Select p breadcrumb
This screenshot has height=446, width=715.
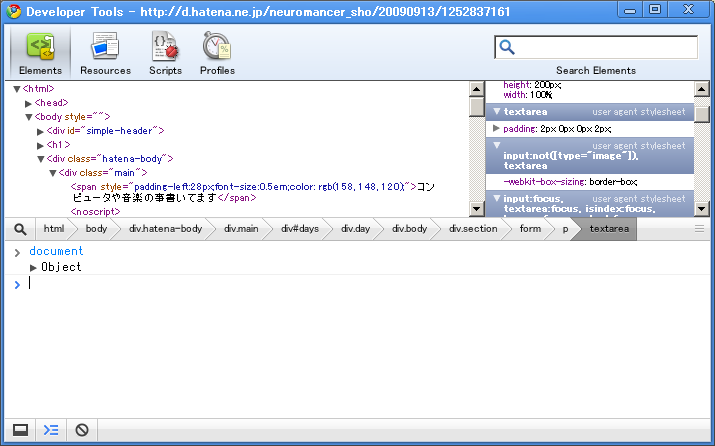point(565,229)
